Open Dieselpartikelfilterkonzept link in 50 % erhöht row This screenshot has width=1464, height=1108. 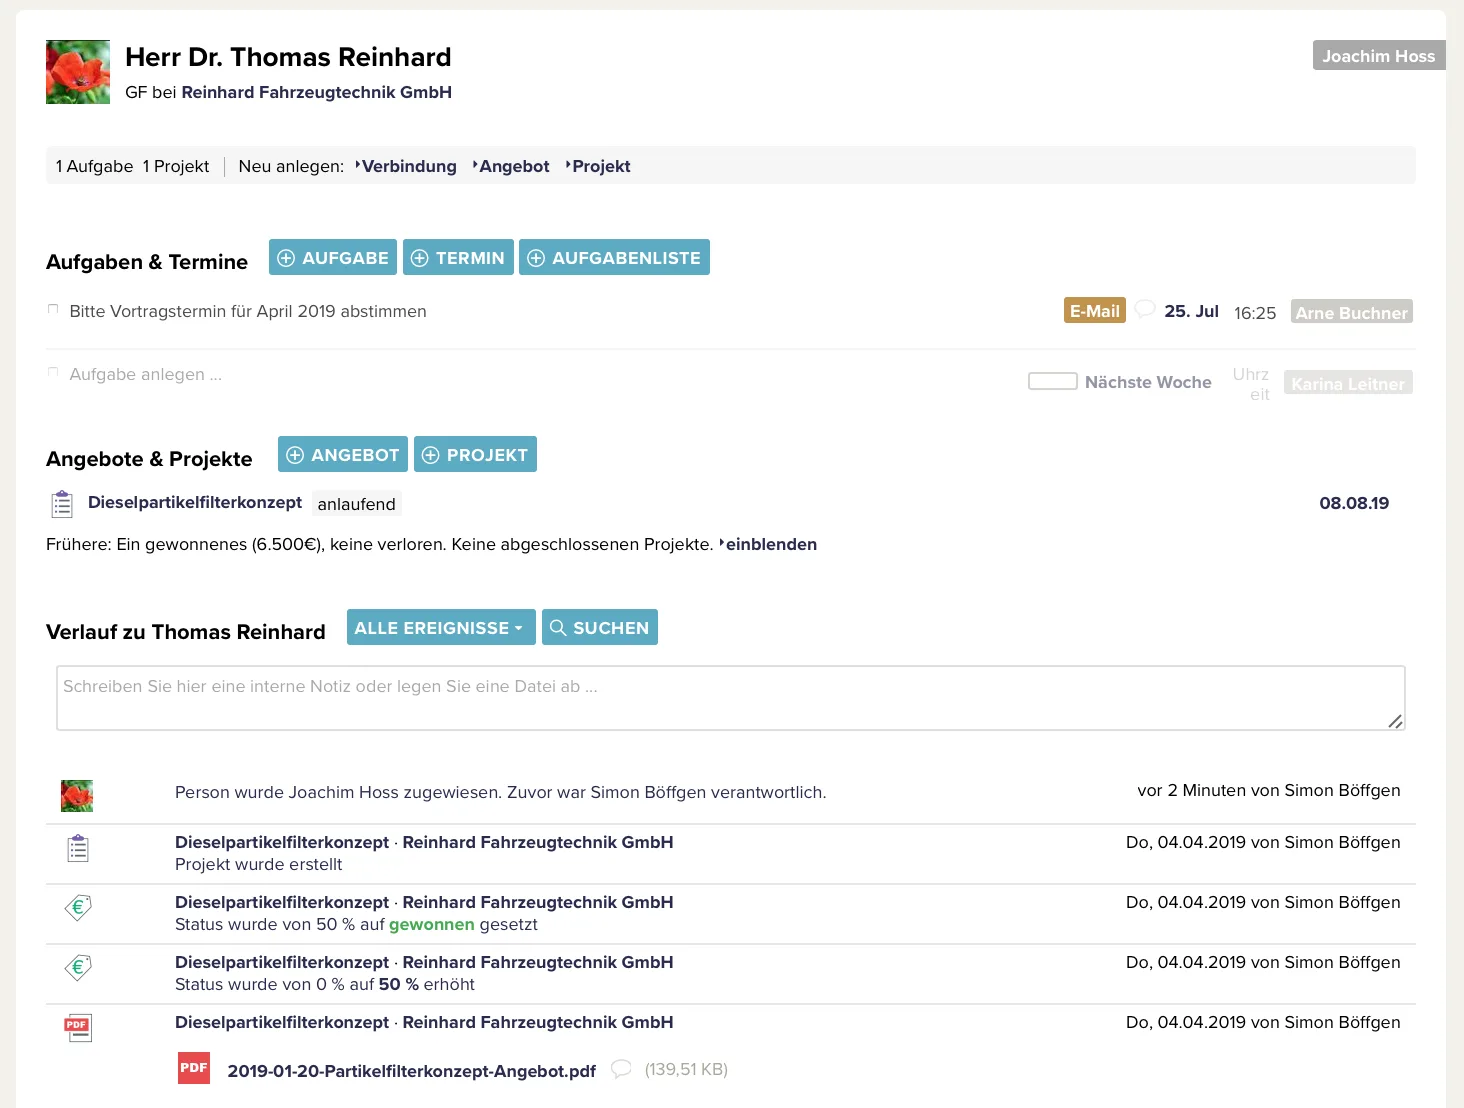(x=282, y=962)
